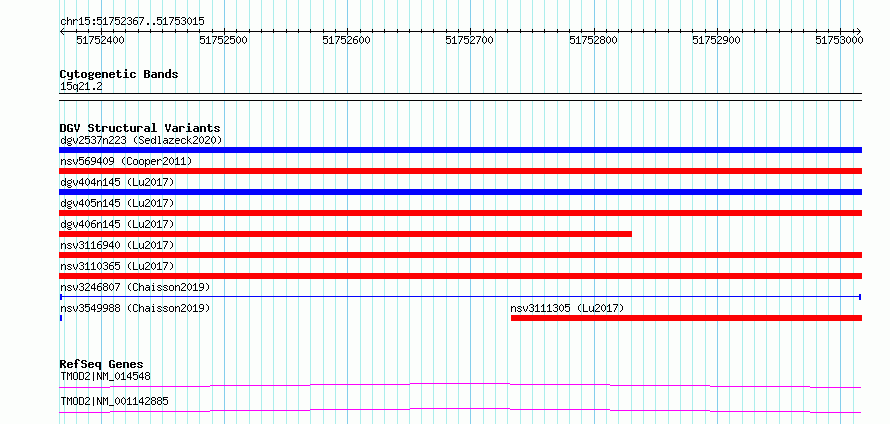Open variant label nsv3111305 (Lu2017)
890x424 pixels.
point(567,308)
